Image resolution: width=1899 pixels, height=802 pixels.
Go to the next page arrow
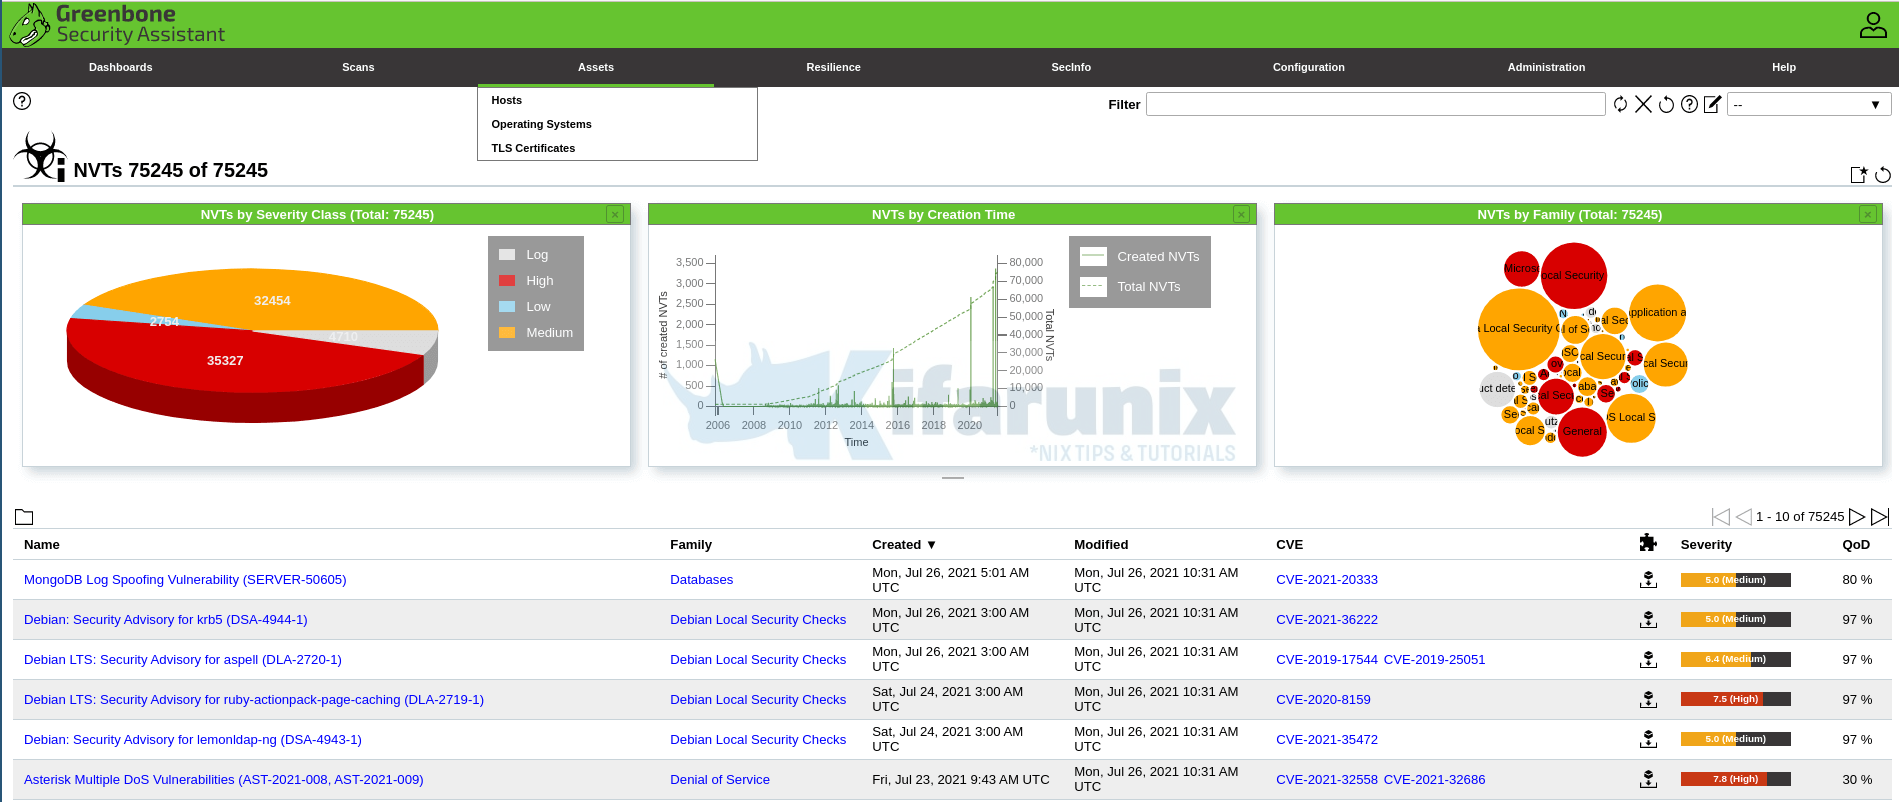(x=1857, y=517)
